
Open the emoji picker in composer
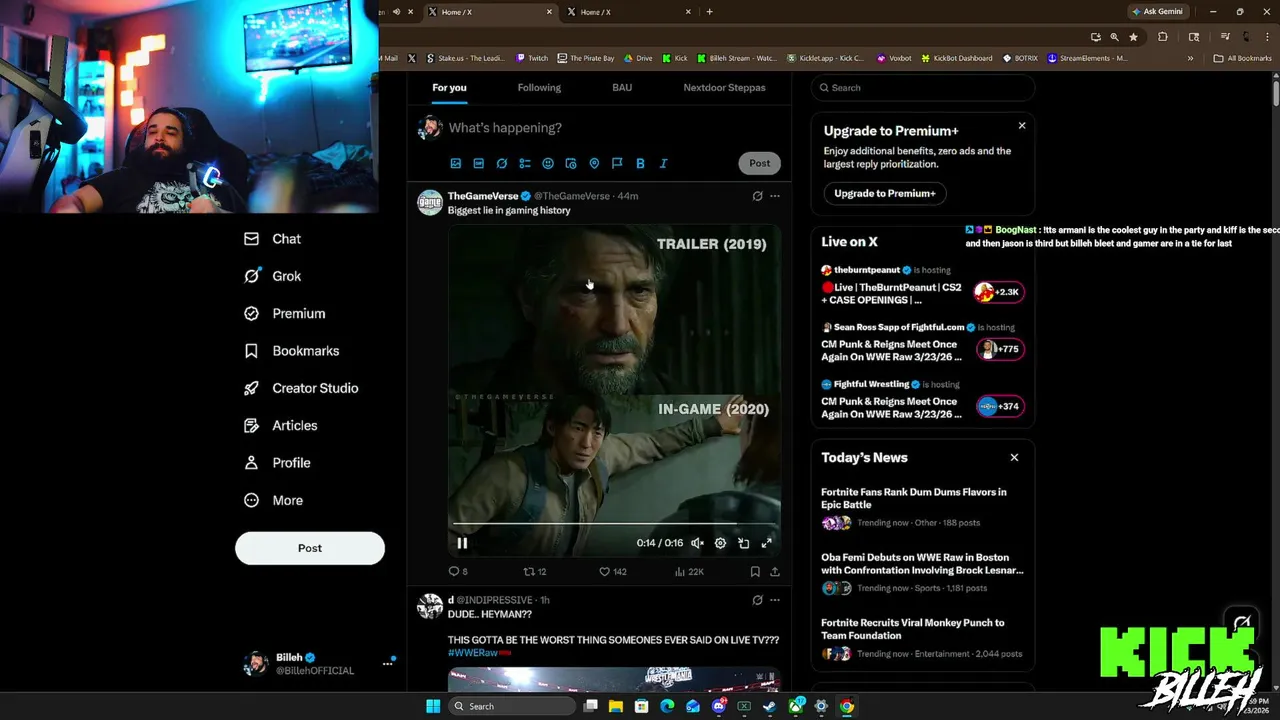[548, 163]
